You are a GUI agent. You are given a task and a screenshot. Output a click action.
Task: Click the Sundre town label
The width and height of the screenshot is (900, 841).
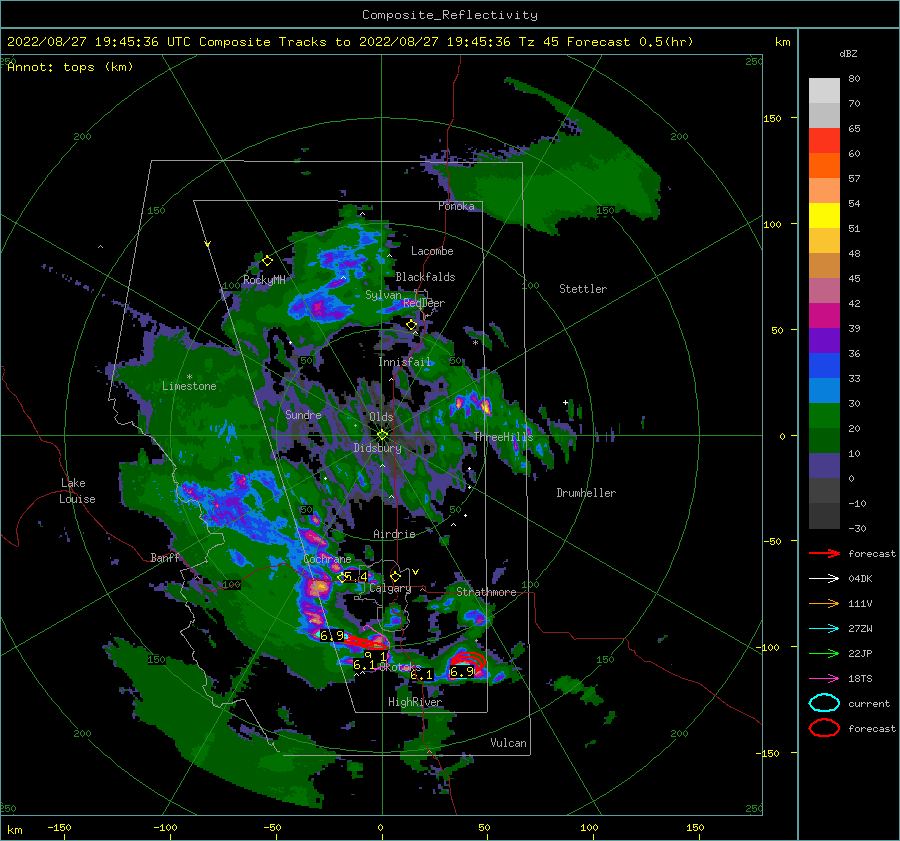(x=303, y=414)
